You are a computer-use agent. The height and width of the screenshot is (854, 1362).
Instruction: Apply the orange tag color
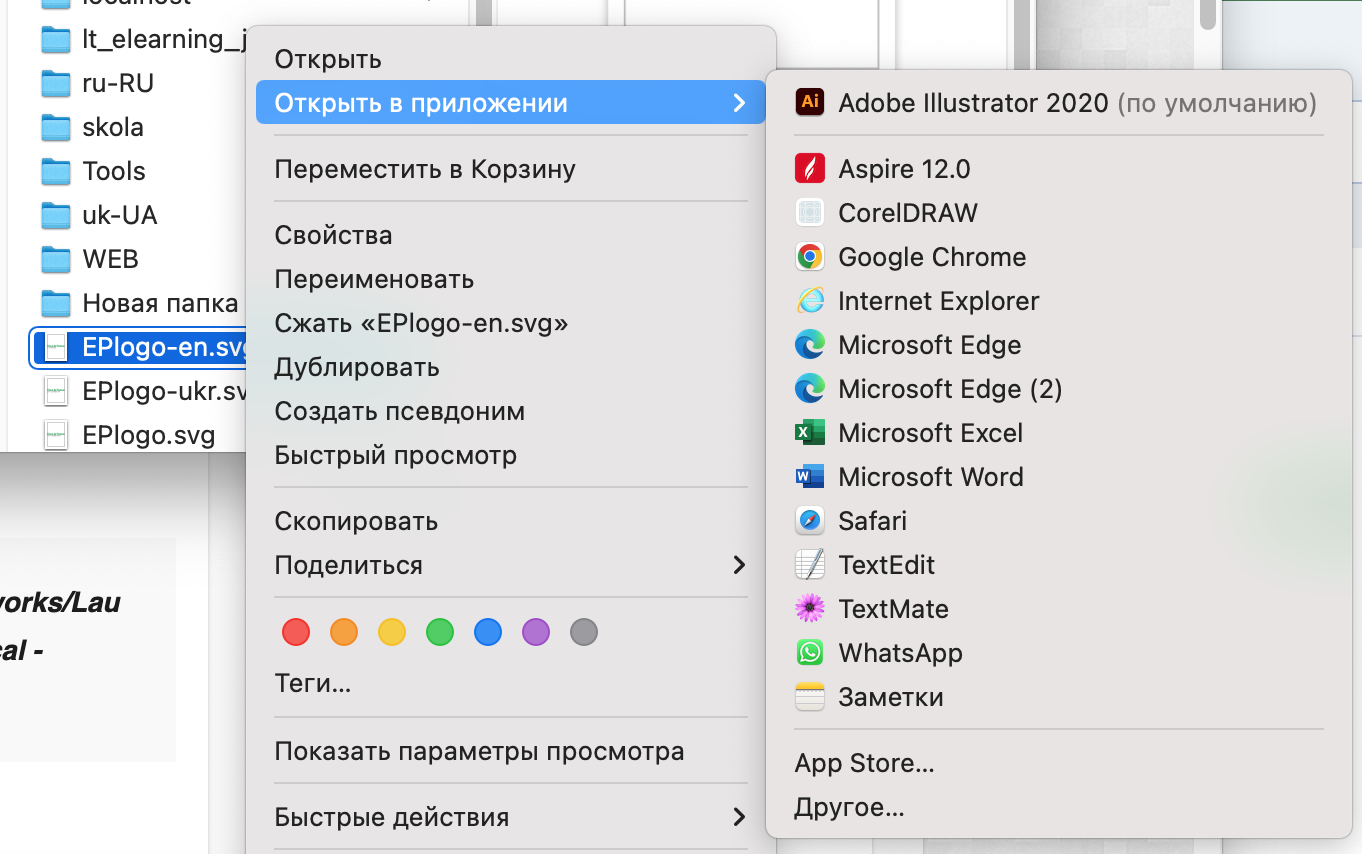click(x=344, y=632)
